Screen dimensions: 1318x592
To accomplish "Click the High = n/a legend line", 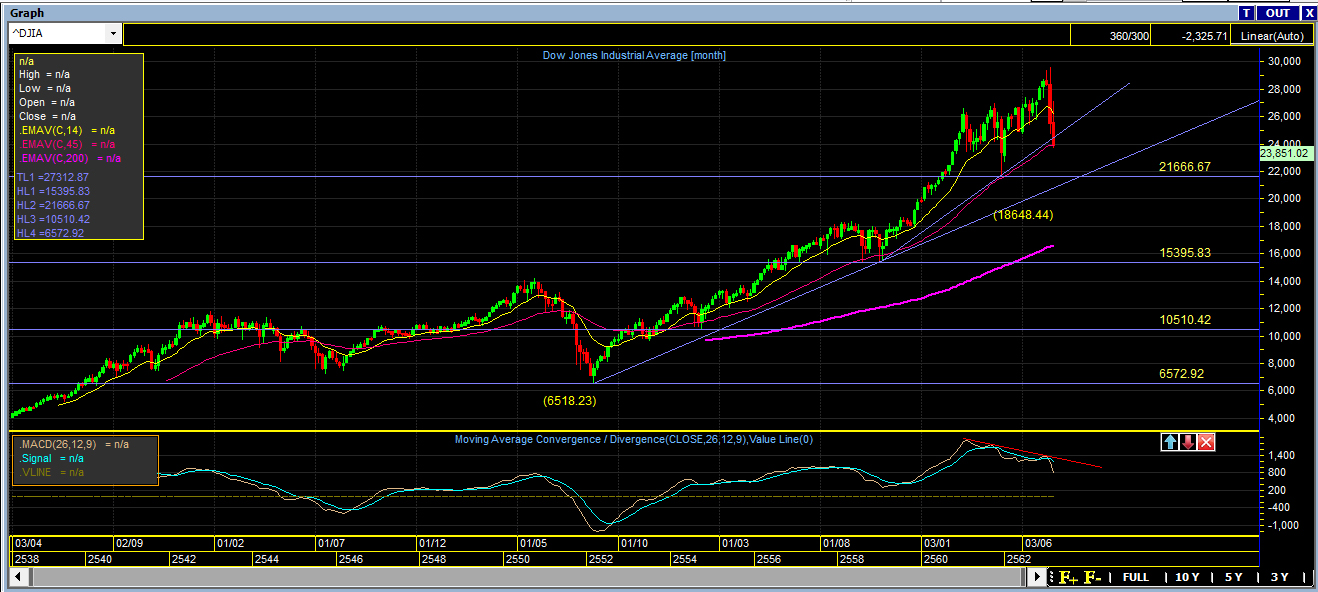I will (x=44, y=74).
